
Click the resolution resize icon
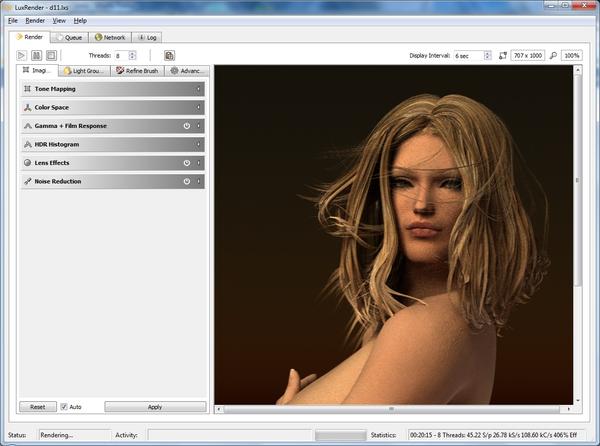click(503, 56)
